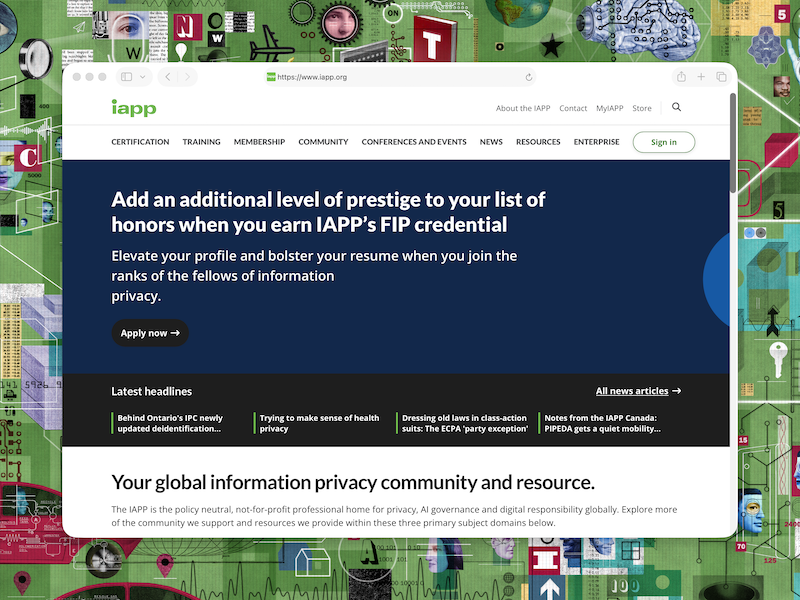Viewport: 800px width, 600px height.
Task: Open the Certification menu
Action: [x=140, y=142]
